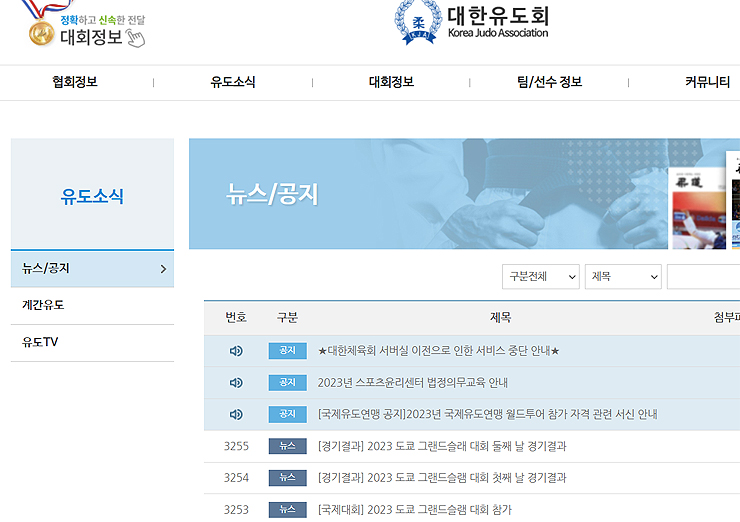Open 도쿄 그랜드슬램 둘째 날 경기결과
The width and height of the screenshot is (740, 522).
(x=442, y=446)
